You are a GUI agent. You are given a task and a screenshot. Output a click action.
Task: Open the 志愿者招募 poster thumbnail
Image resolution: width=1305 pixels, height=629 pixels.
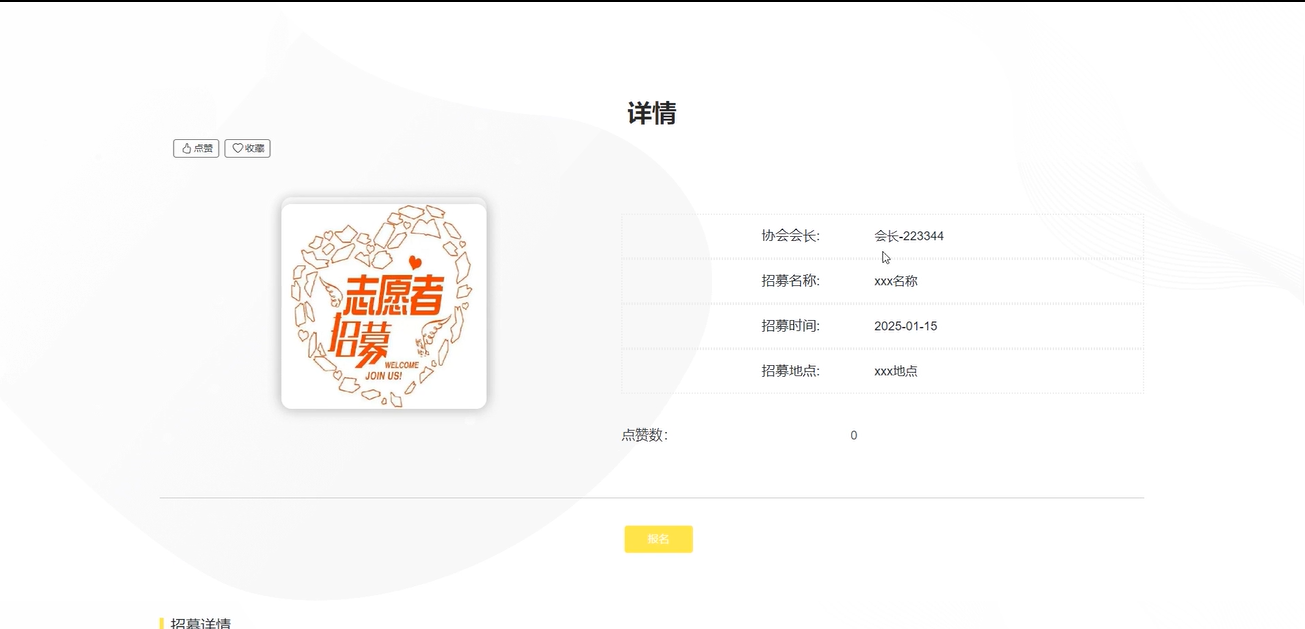point(384,305)
